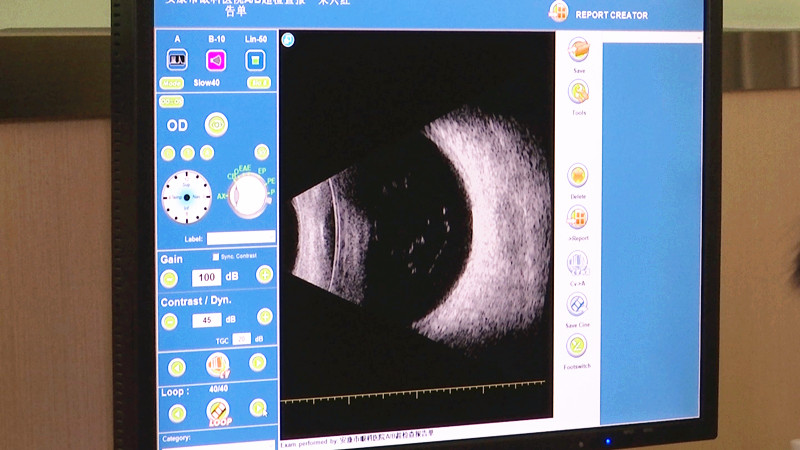Toggle the OD eye selector button

click(x=216, y=124)
